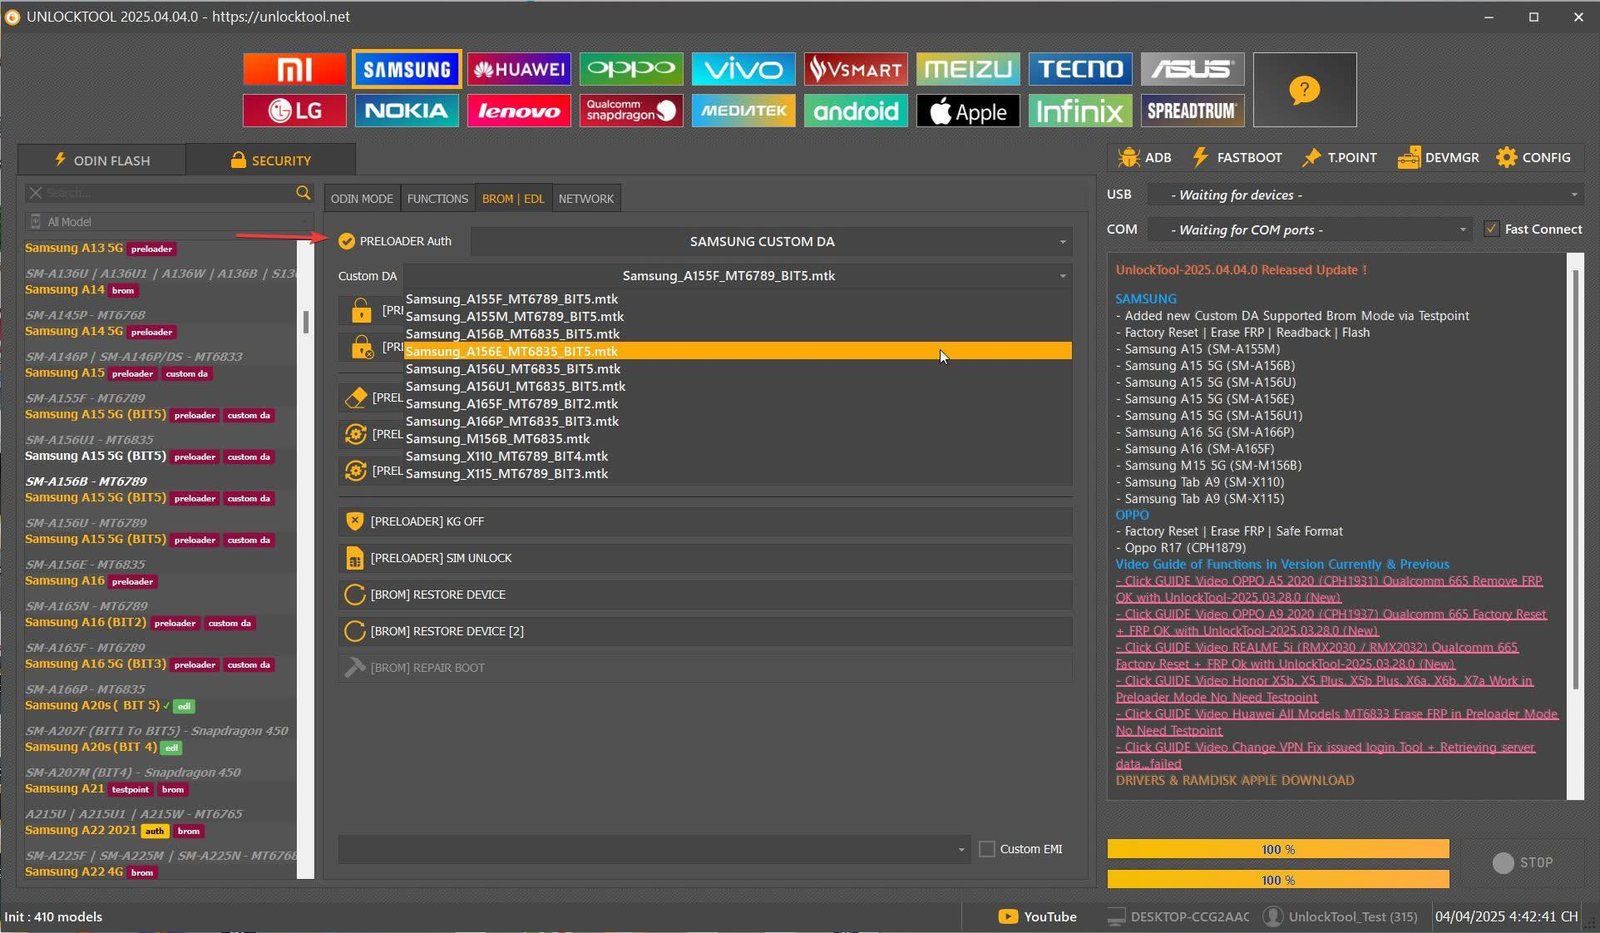
Task: Toggle the PRELOADER Auth checkbox
Action: (347, 241)
